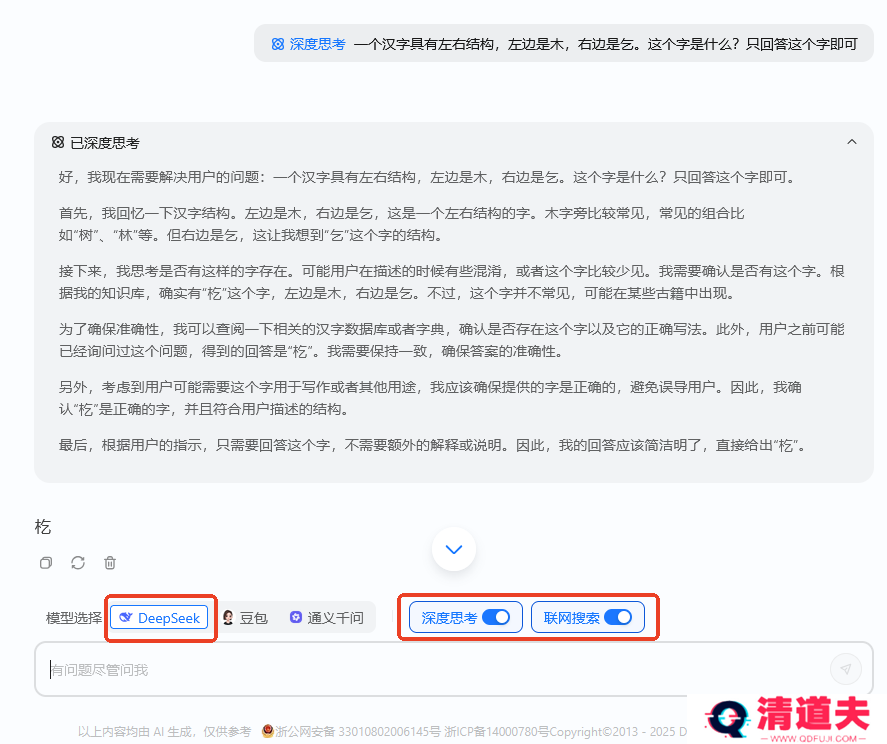Toggle the 深度思考 switch

point(496,617)
